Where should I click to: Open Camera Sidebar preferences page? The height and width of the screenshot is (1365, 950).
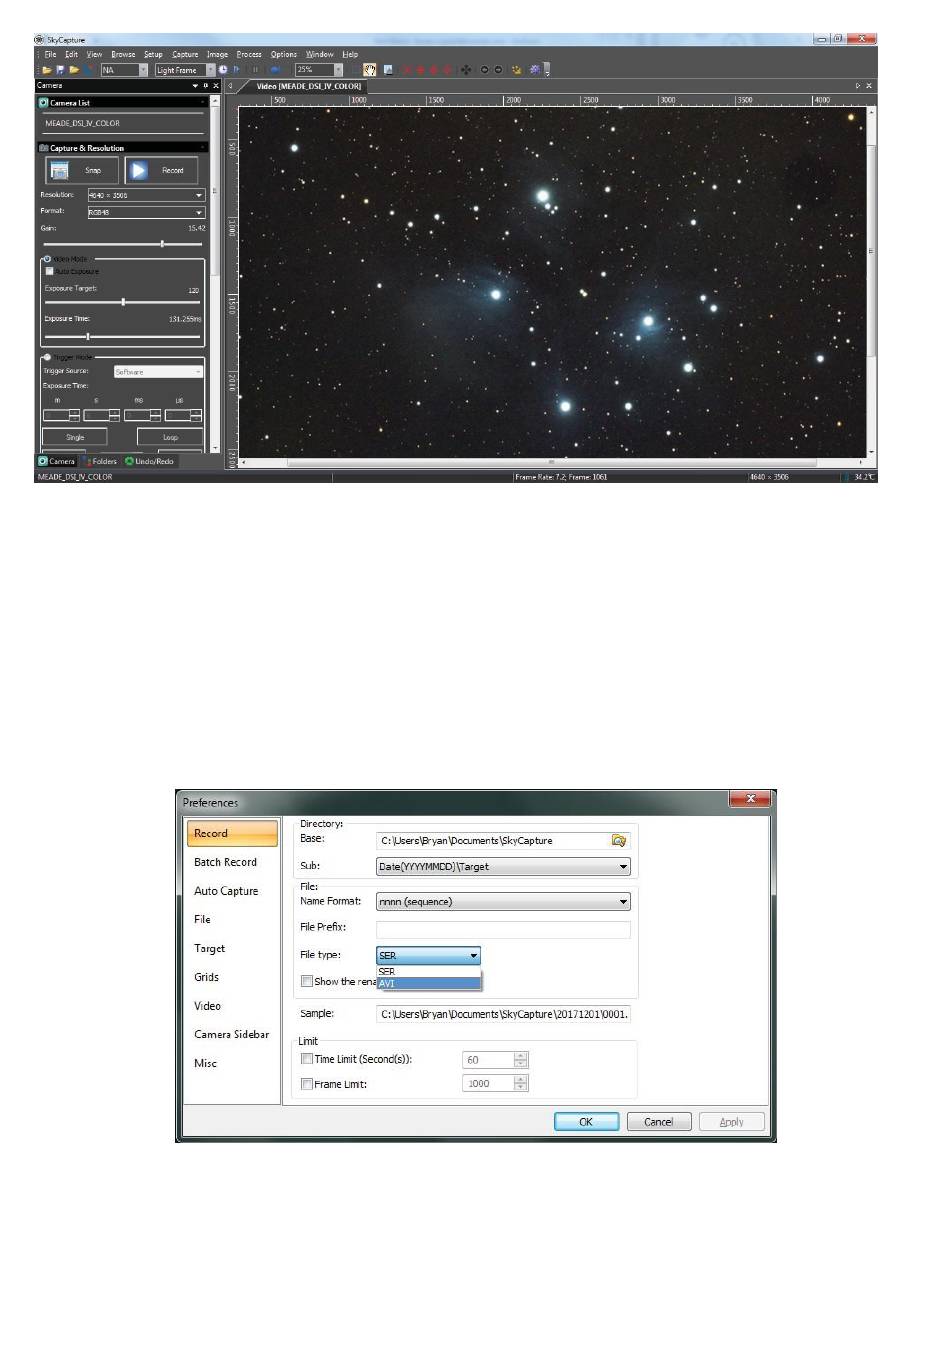[x=231, y=1035]
